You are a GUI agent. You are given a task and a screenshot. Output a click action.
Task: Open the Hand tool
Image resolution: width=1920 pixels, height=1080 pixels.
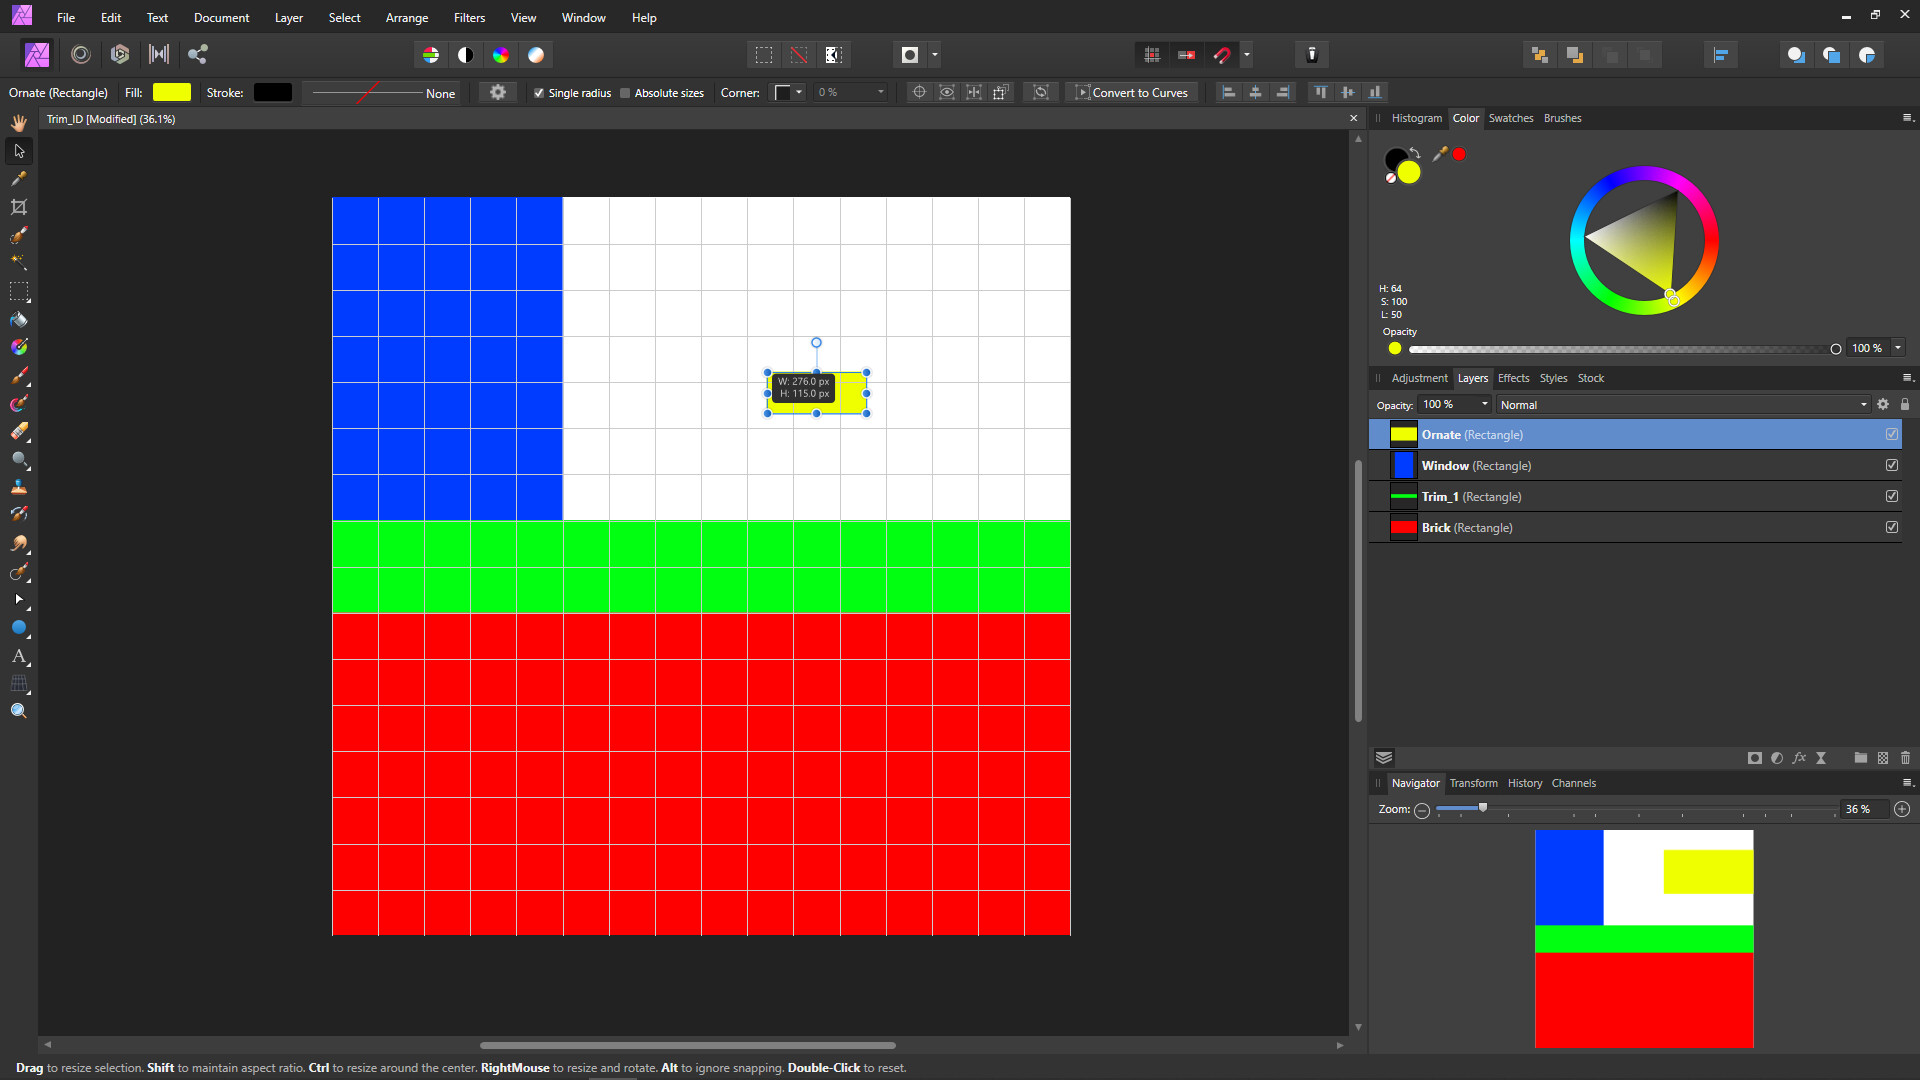(18, 122)
